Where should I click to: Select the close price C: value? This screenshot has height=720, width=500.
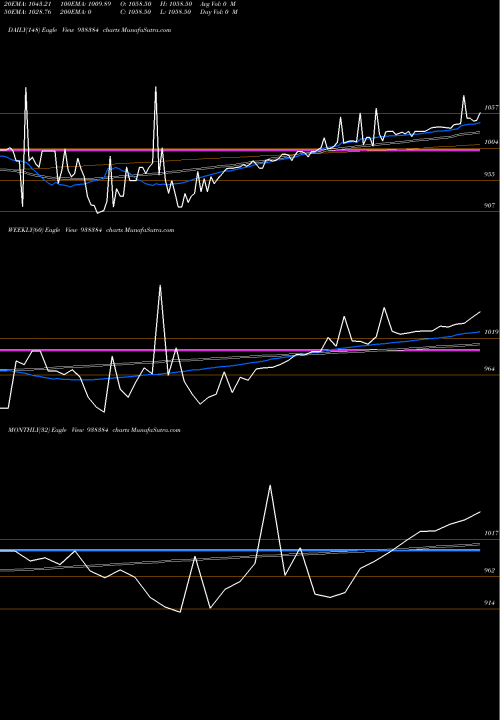coord(135,12)
